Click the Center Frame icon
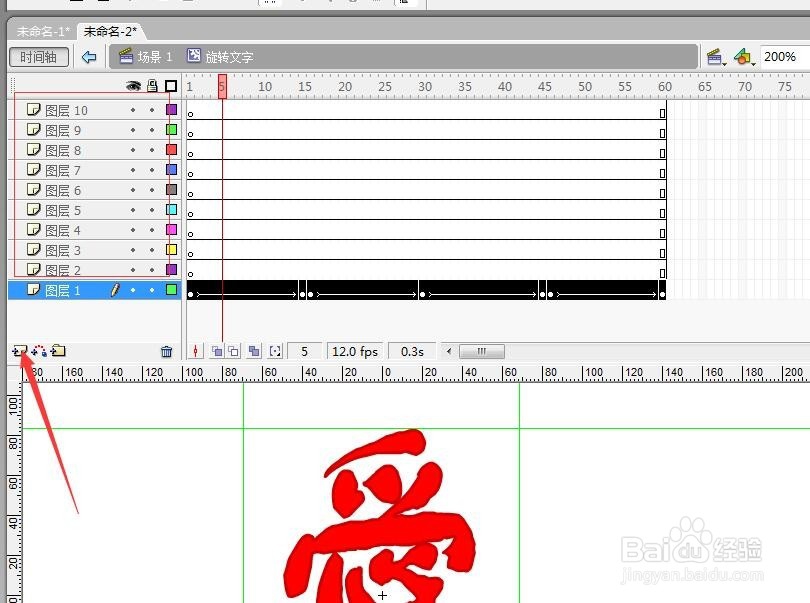Viewport: 810px width, 603px height. (196, 351)
